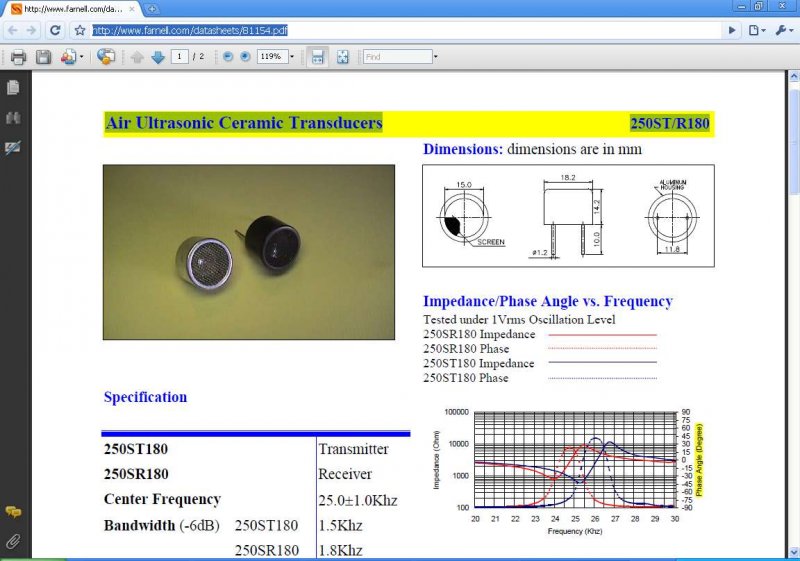The height and width of the screenshot is (561, 800).
Task: Bookmark this page with the star
Action: click(80, 30)
